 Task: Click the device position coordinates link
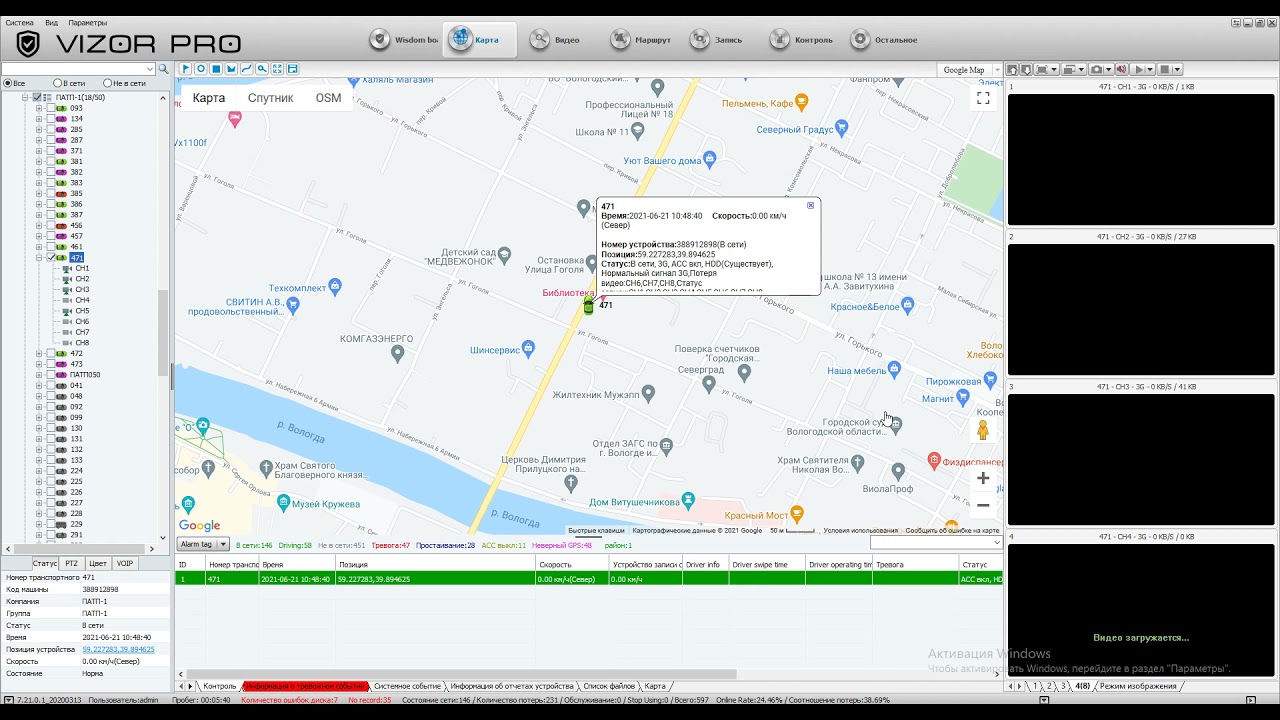[118, 649]
